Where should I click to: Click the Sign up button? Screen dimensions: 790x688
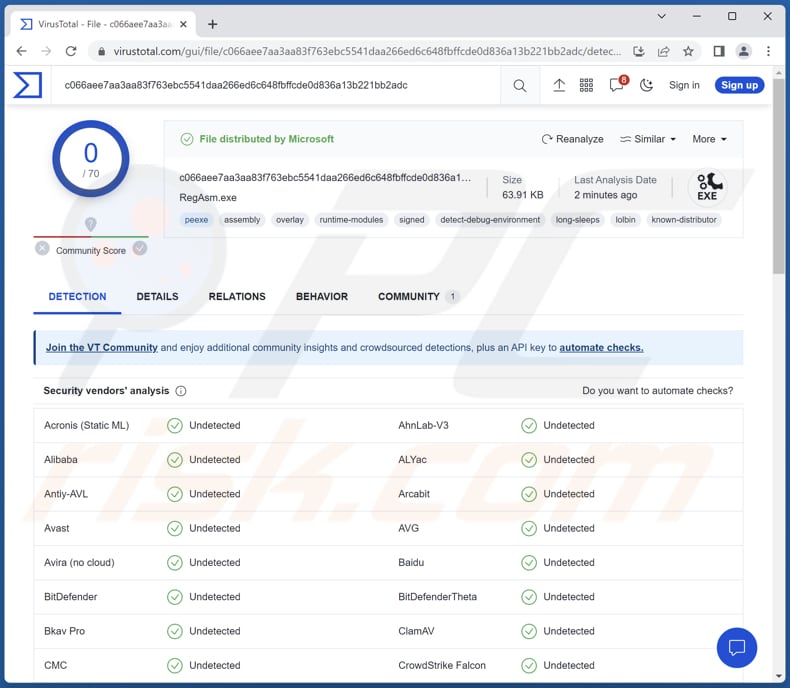[739, 85]
